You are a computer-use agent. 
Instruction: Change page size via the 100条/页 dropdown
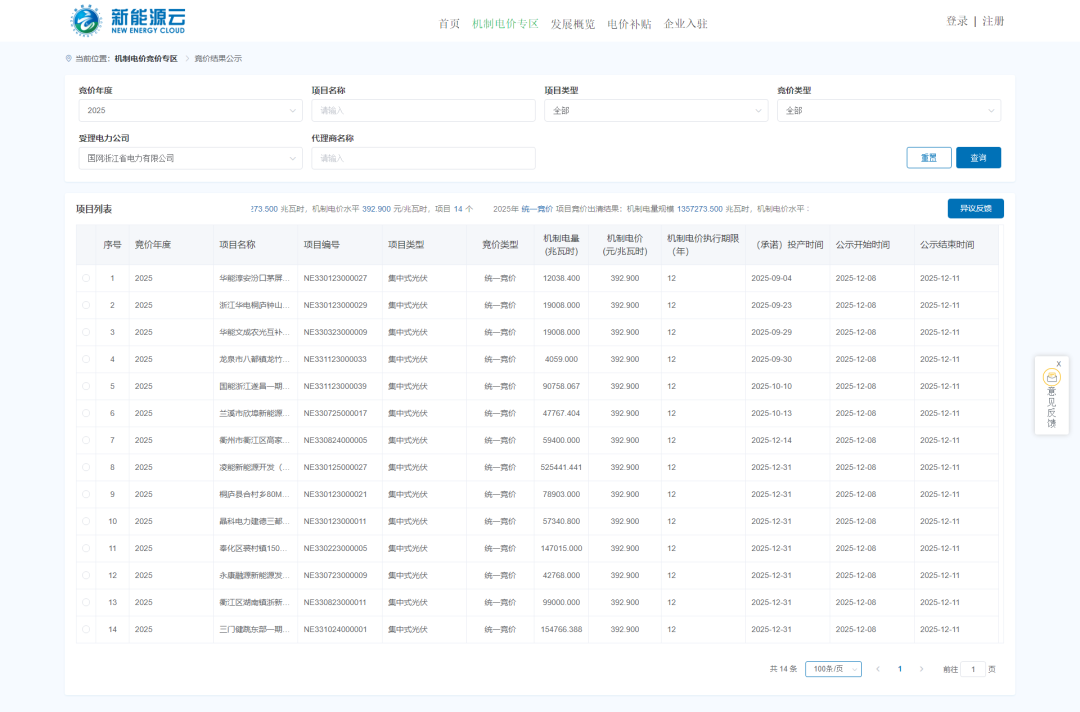click(831, 668)
